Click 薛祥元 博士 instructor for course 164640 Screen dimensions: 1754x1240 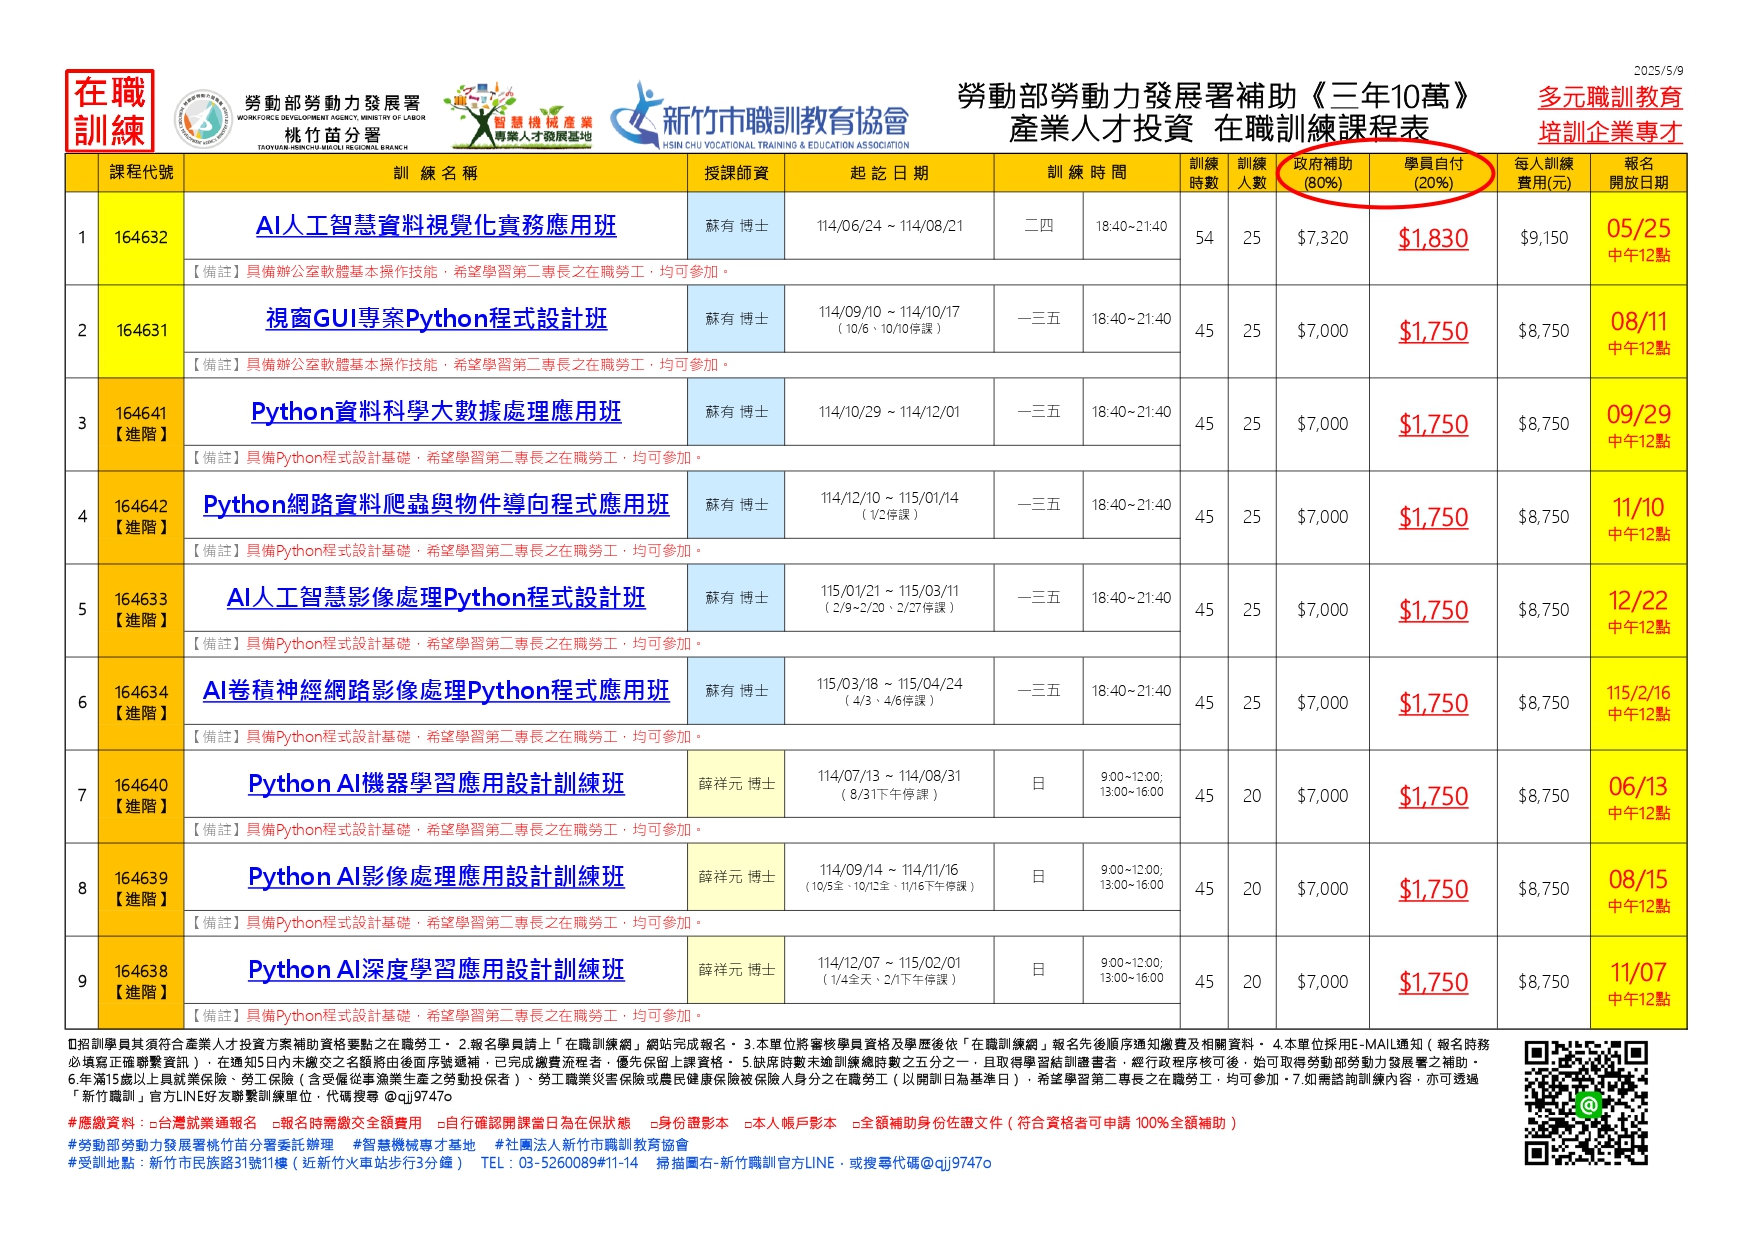point(736,784)
